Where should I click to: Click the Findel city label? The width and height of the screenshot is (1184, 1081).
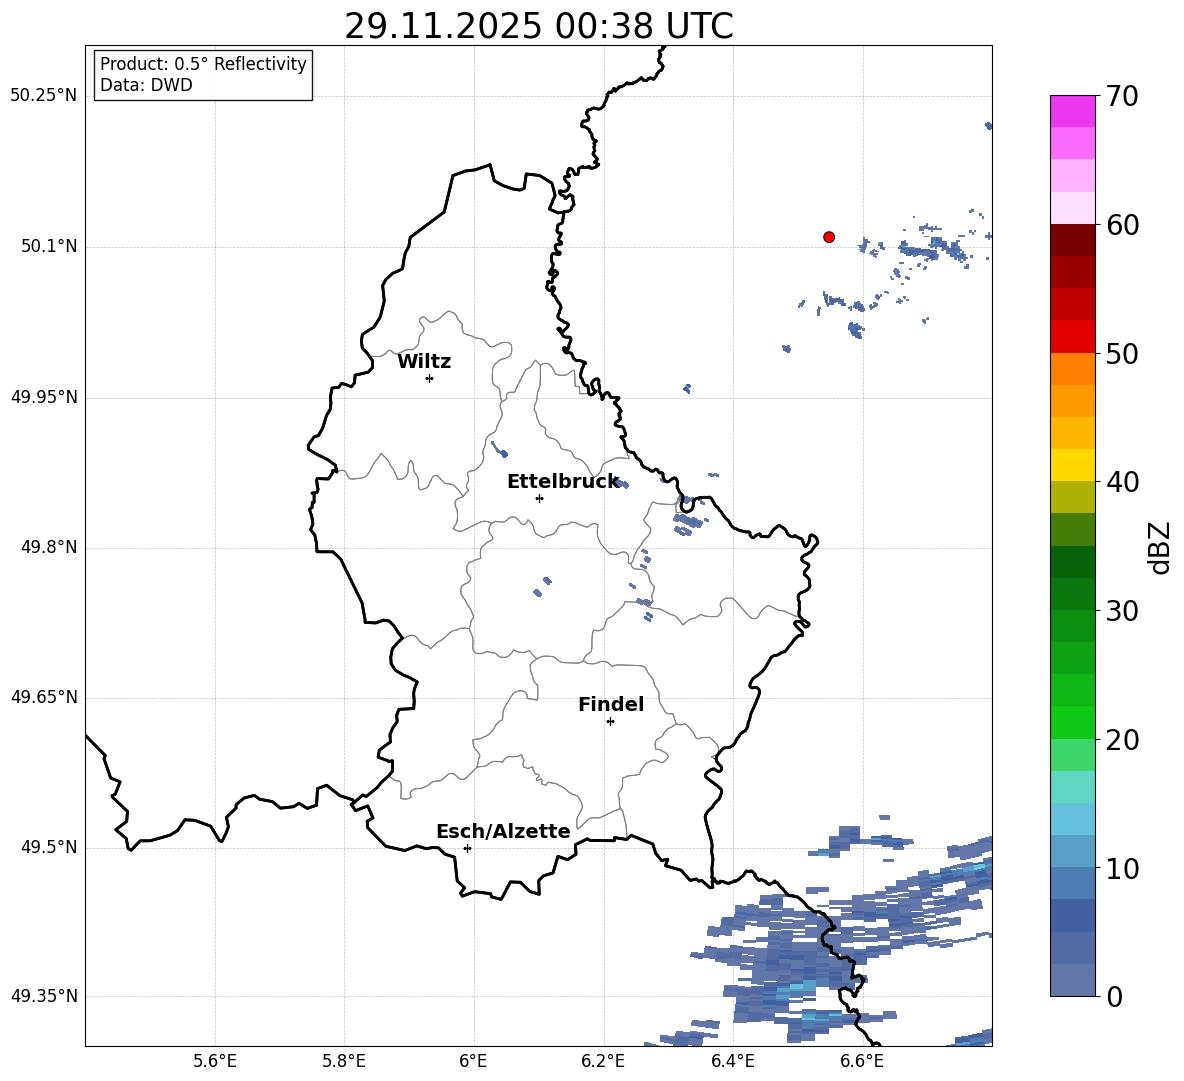pyautogui.click(x=611, y=705)
